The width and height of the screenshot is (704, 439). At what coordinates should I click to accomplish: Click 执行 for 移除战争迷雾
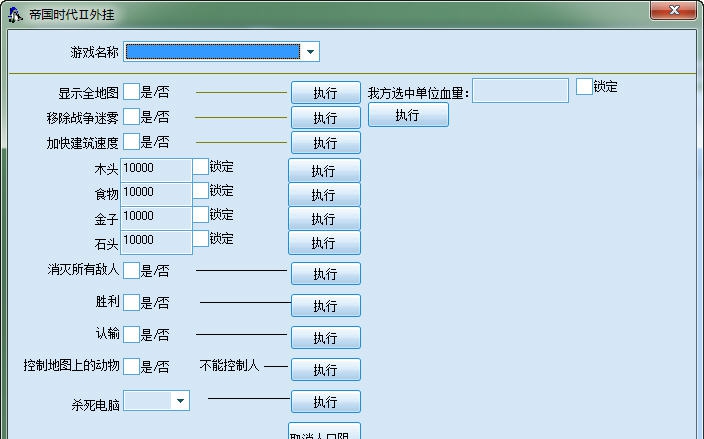326,118
